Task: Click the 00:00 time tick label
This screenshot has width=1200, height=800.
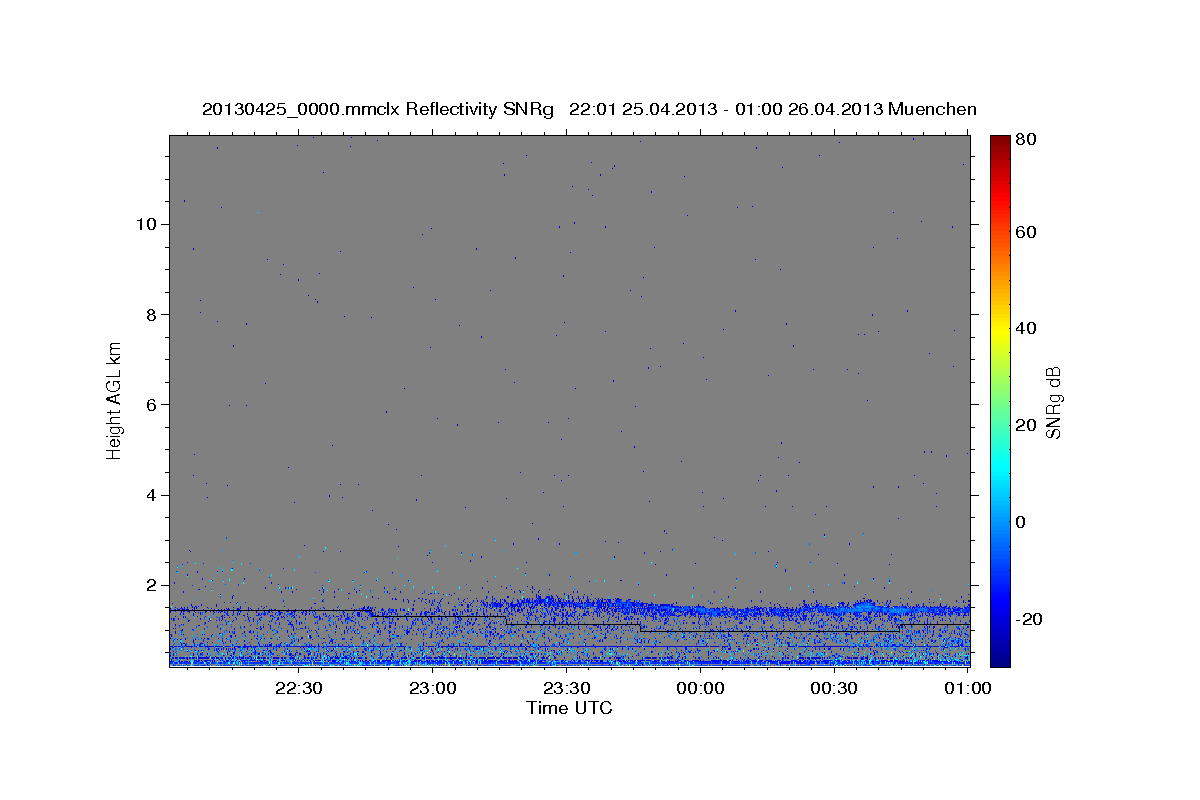Action: pyautogui.click(x=700, y=688)
